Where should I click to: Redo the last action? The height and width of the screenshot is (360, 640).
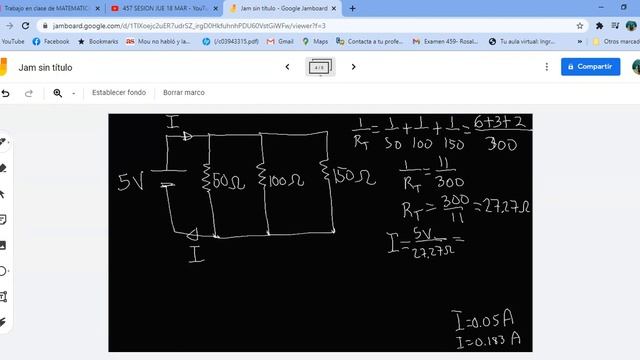pos(29,93)
